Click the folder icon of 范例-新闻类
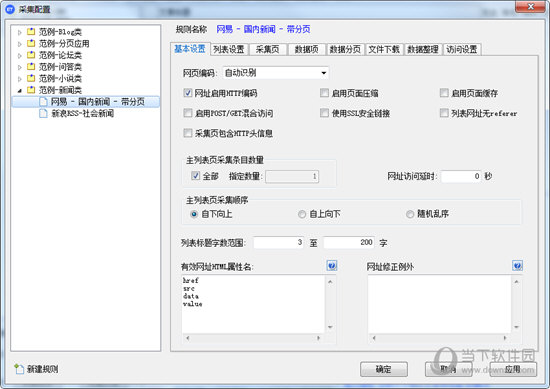Screen dimensions: 550x389 click(x=31, y=89)
